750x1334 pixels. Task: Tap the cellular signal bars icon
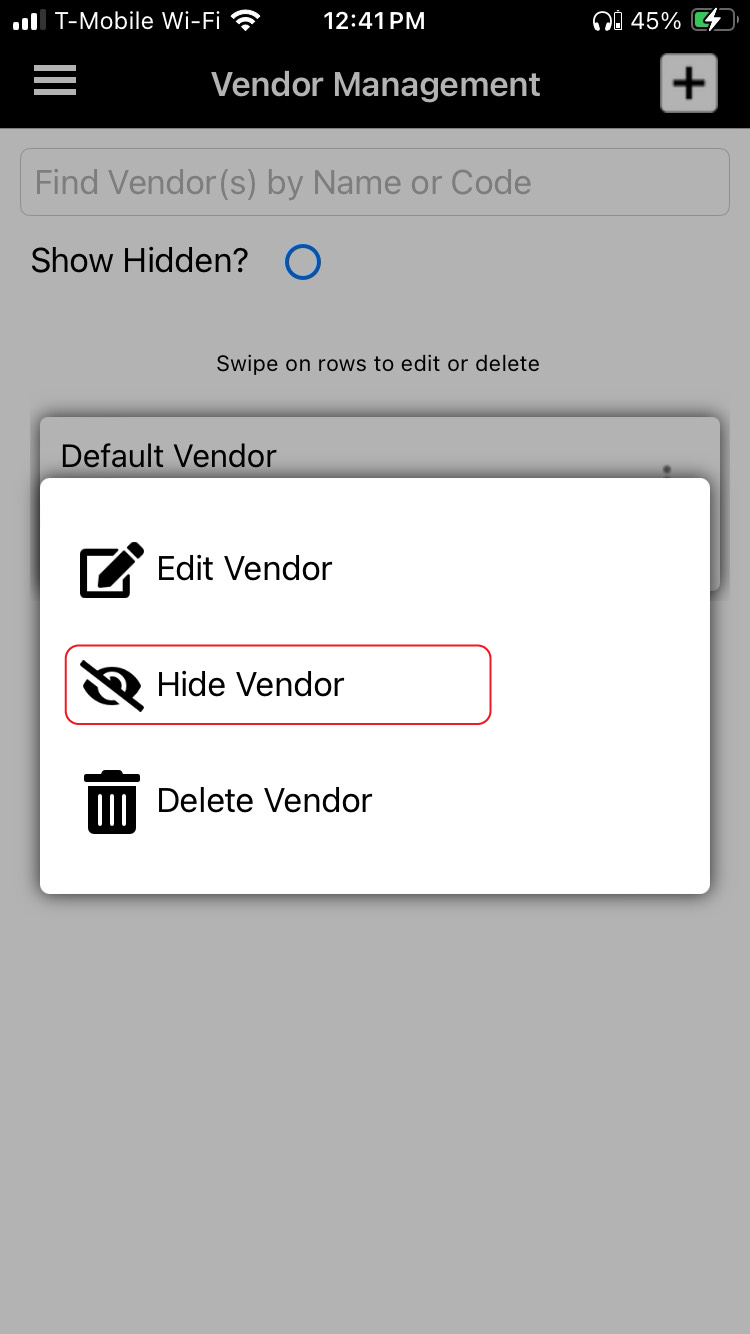click(x=29, y=21)
